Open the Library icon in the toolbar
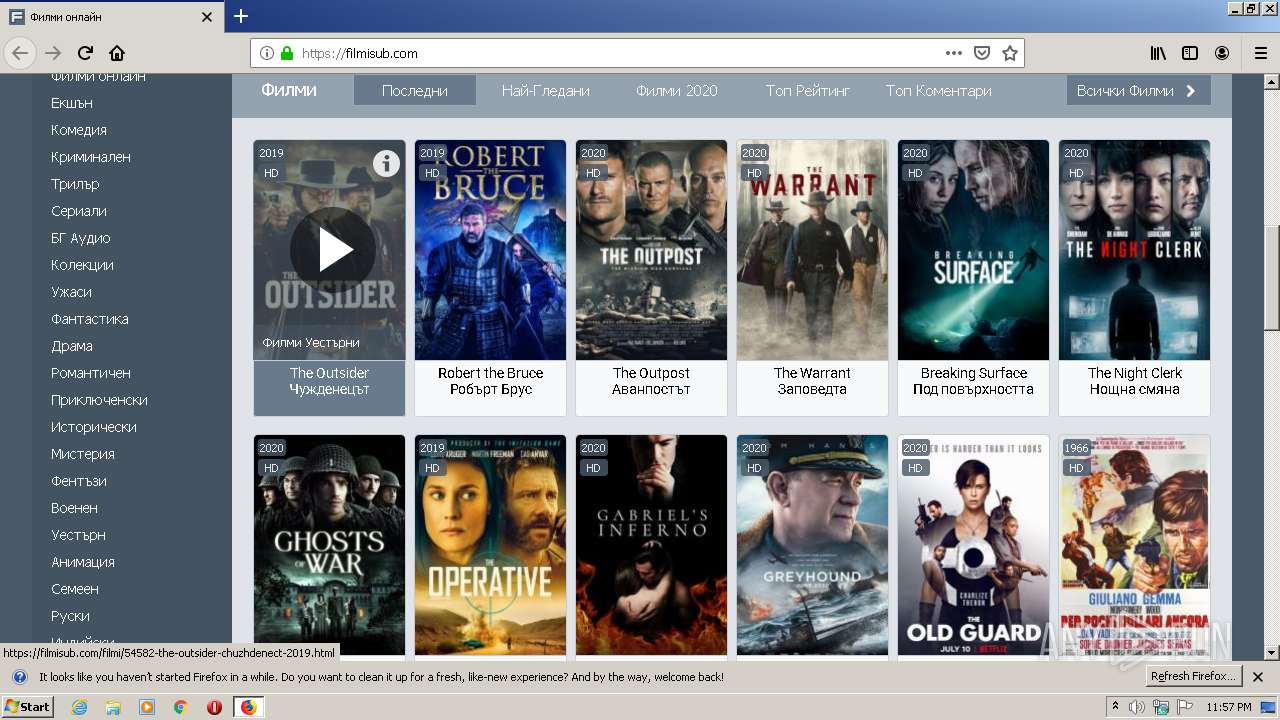This screenshot has width=1280, height=720. [x=1158, y=53]
